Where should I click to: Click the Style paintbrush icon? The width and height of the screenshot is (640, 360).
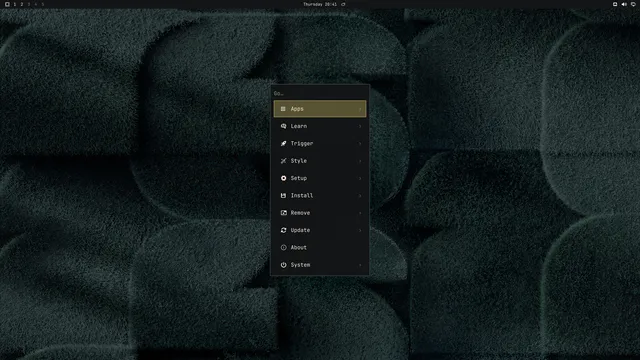coord(283,161)
